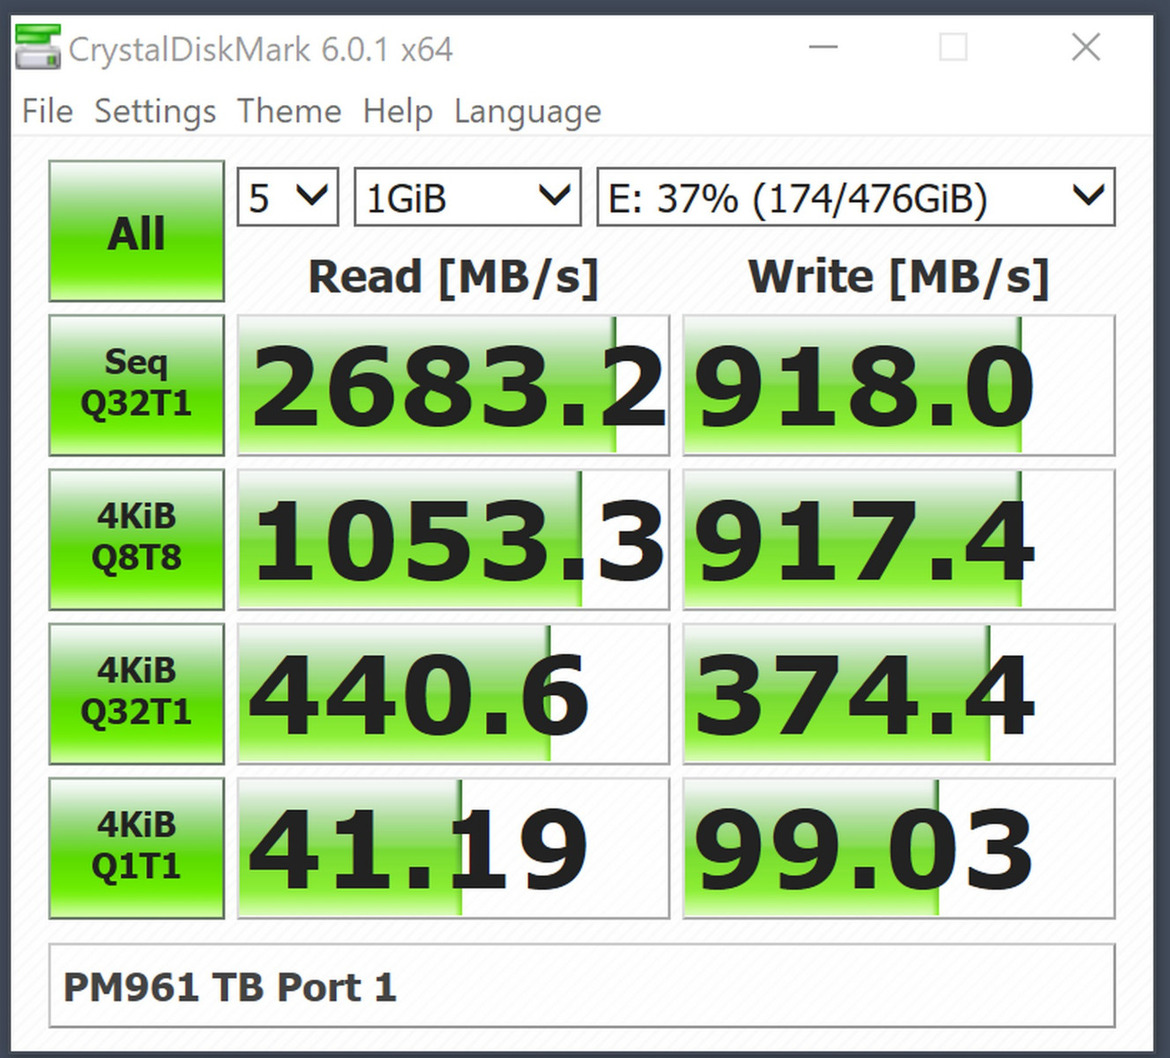Start the 4KiB Q1T1 test
This screenshot has width=1170, height=1058.
click(x=137, y=848)
